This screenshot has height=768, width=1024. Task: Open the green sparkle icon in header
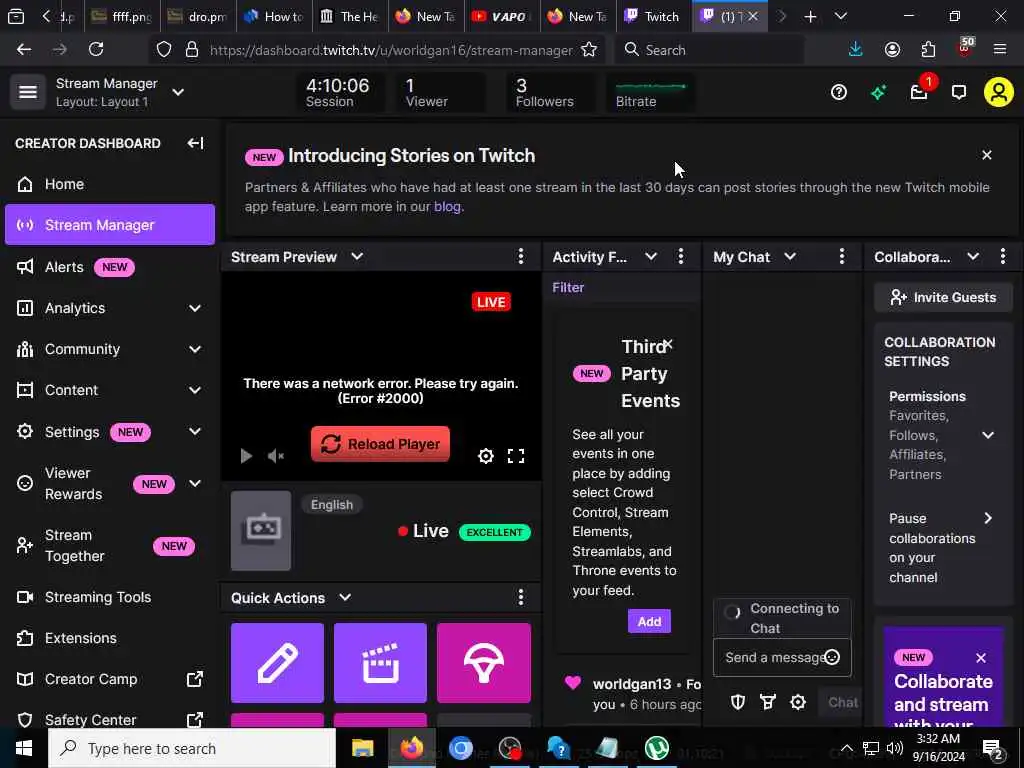point(878,93)
